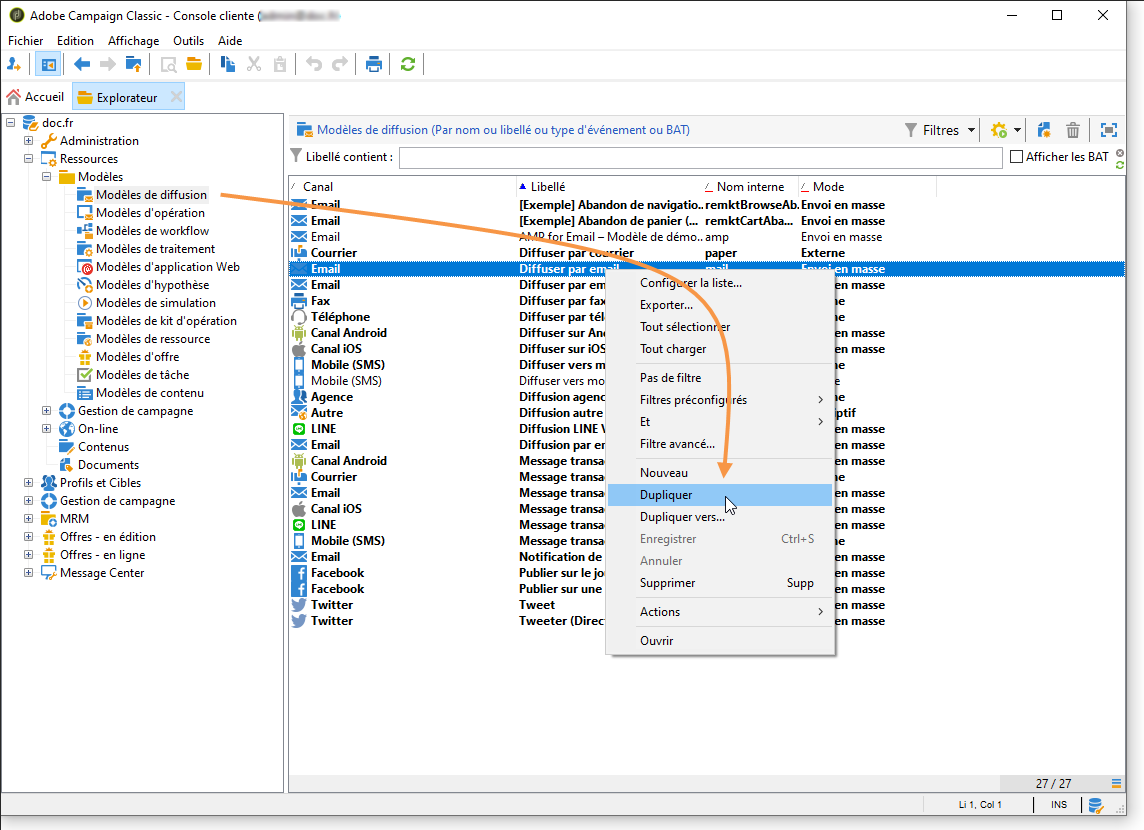This screenshot has width=1144, height=830.
Task: Open the Filtres dropdown
Action: click(x=940, y=130)
